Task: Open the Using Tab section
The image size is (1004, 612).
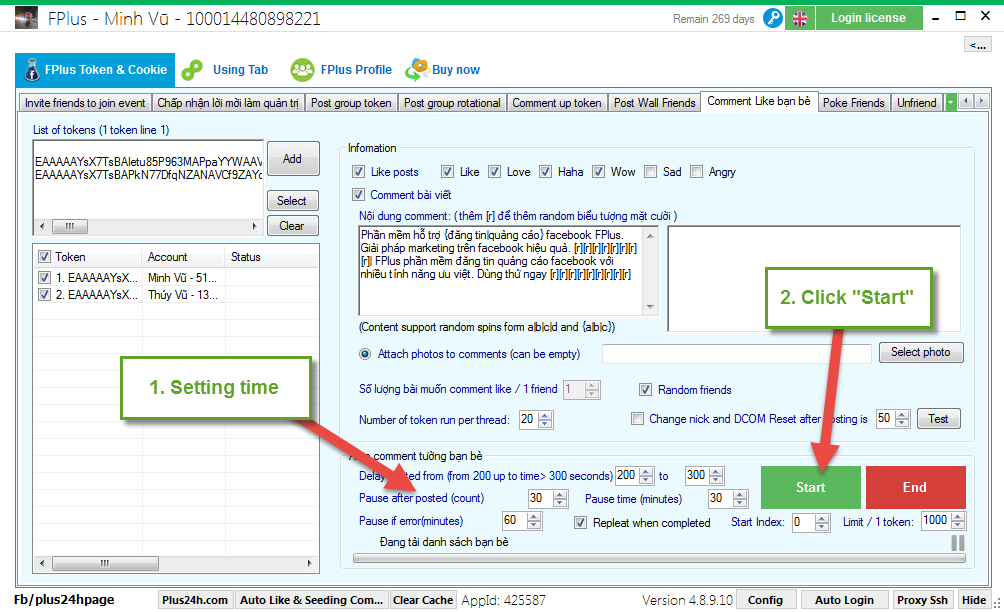Action: [x=225, y=70]
